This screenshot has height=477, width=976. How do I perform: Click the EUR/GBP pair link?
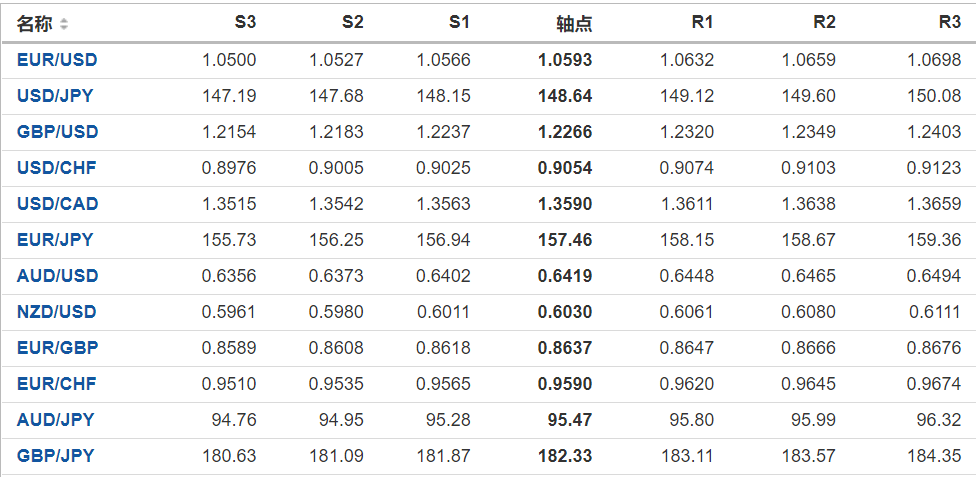(57, 348)
